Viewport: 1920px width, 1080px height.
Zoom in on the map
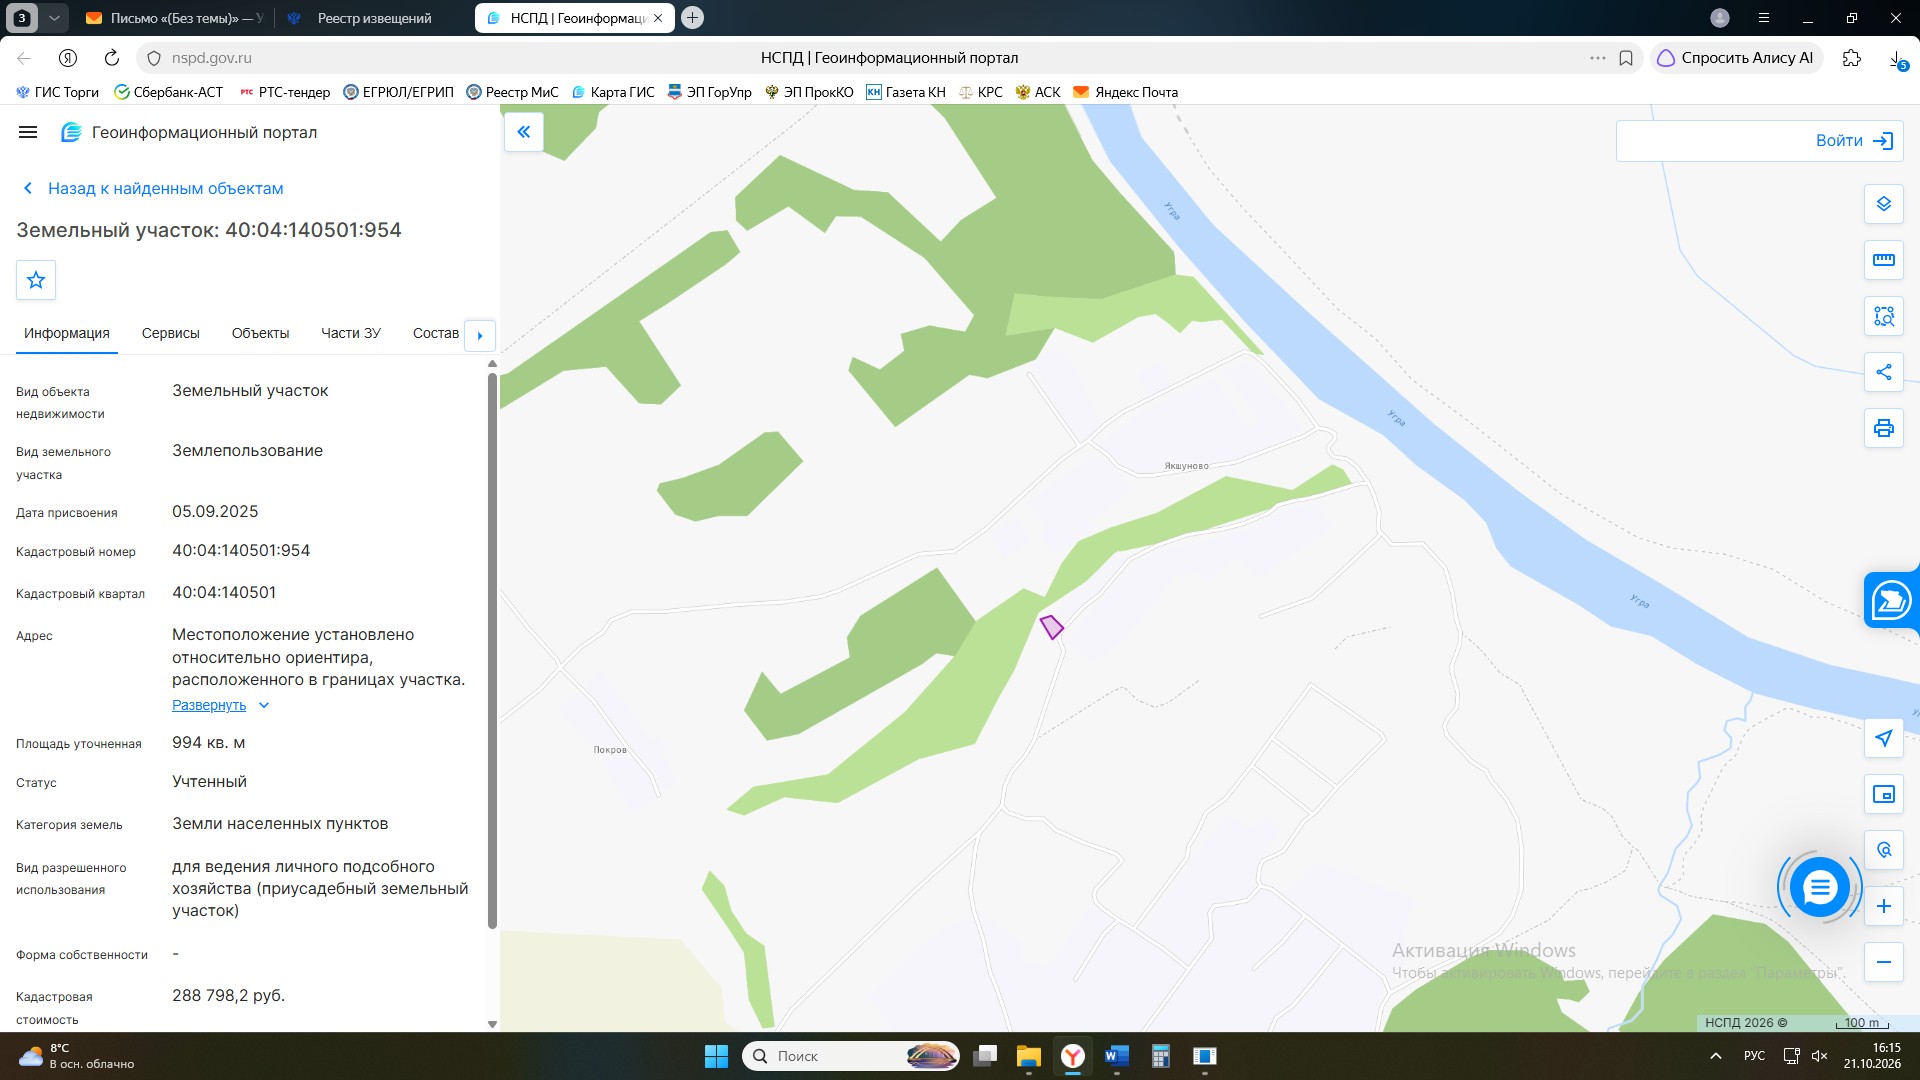(x=1883, y=906)
